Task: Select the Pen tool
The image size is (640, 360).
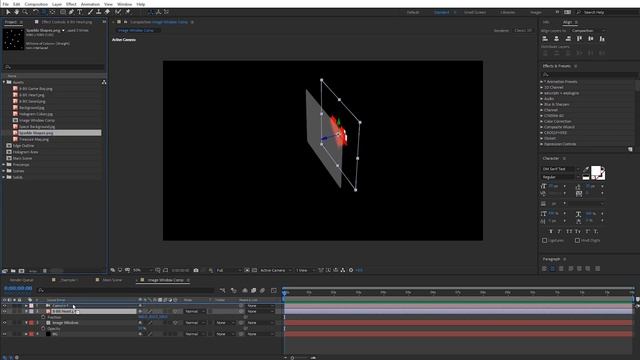Action: click(71, 12)
